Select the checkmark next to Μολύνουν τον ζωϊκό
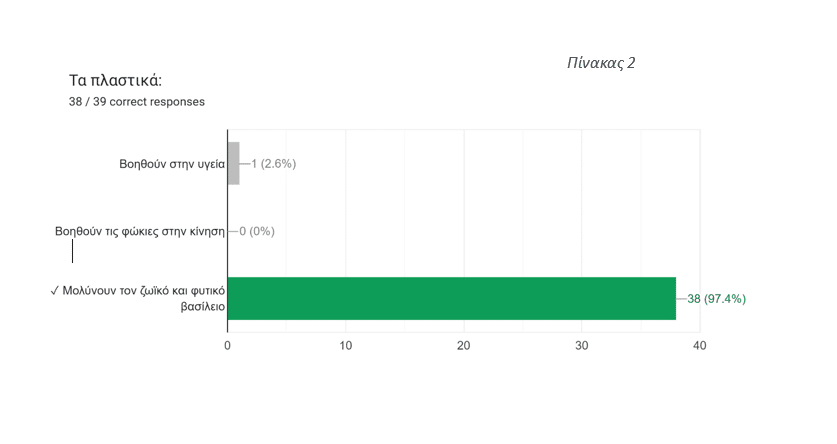Image resolution: width=837 pixels, height=444 pixels. point(54,290)
